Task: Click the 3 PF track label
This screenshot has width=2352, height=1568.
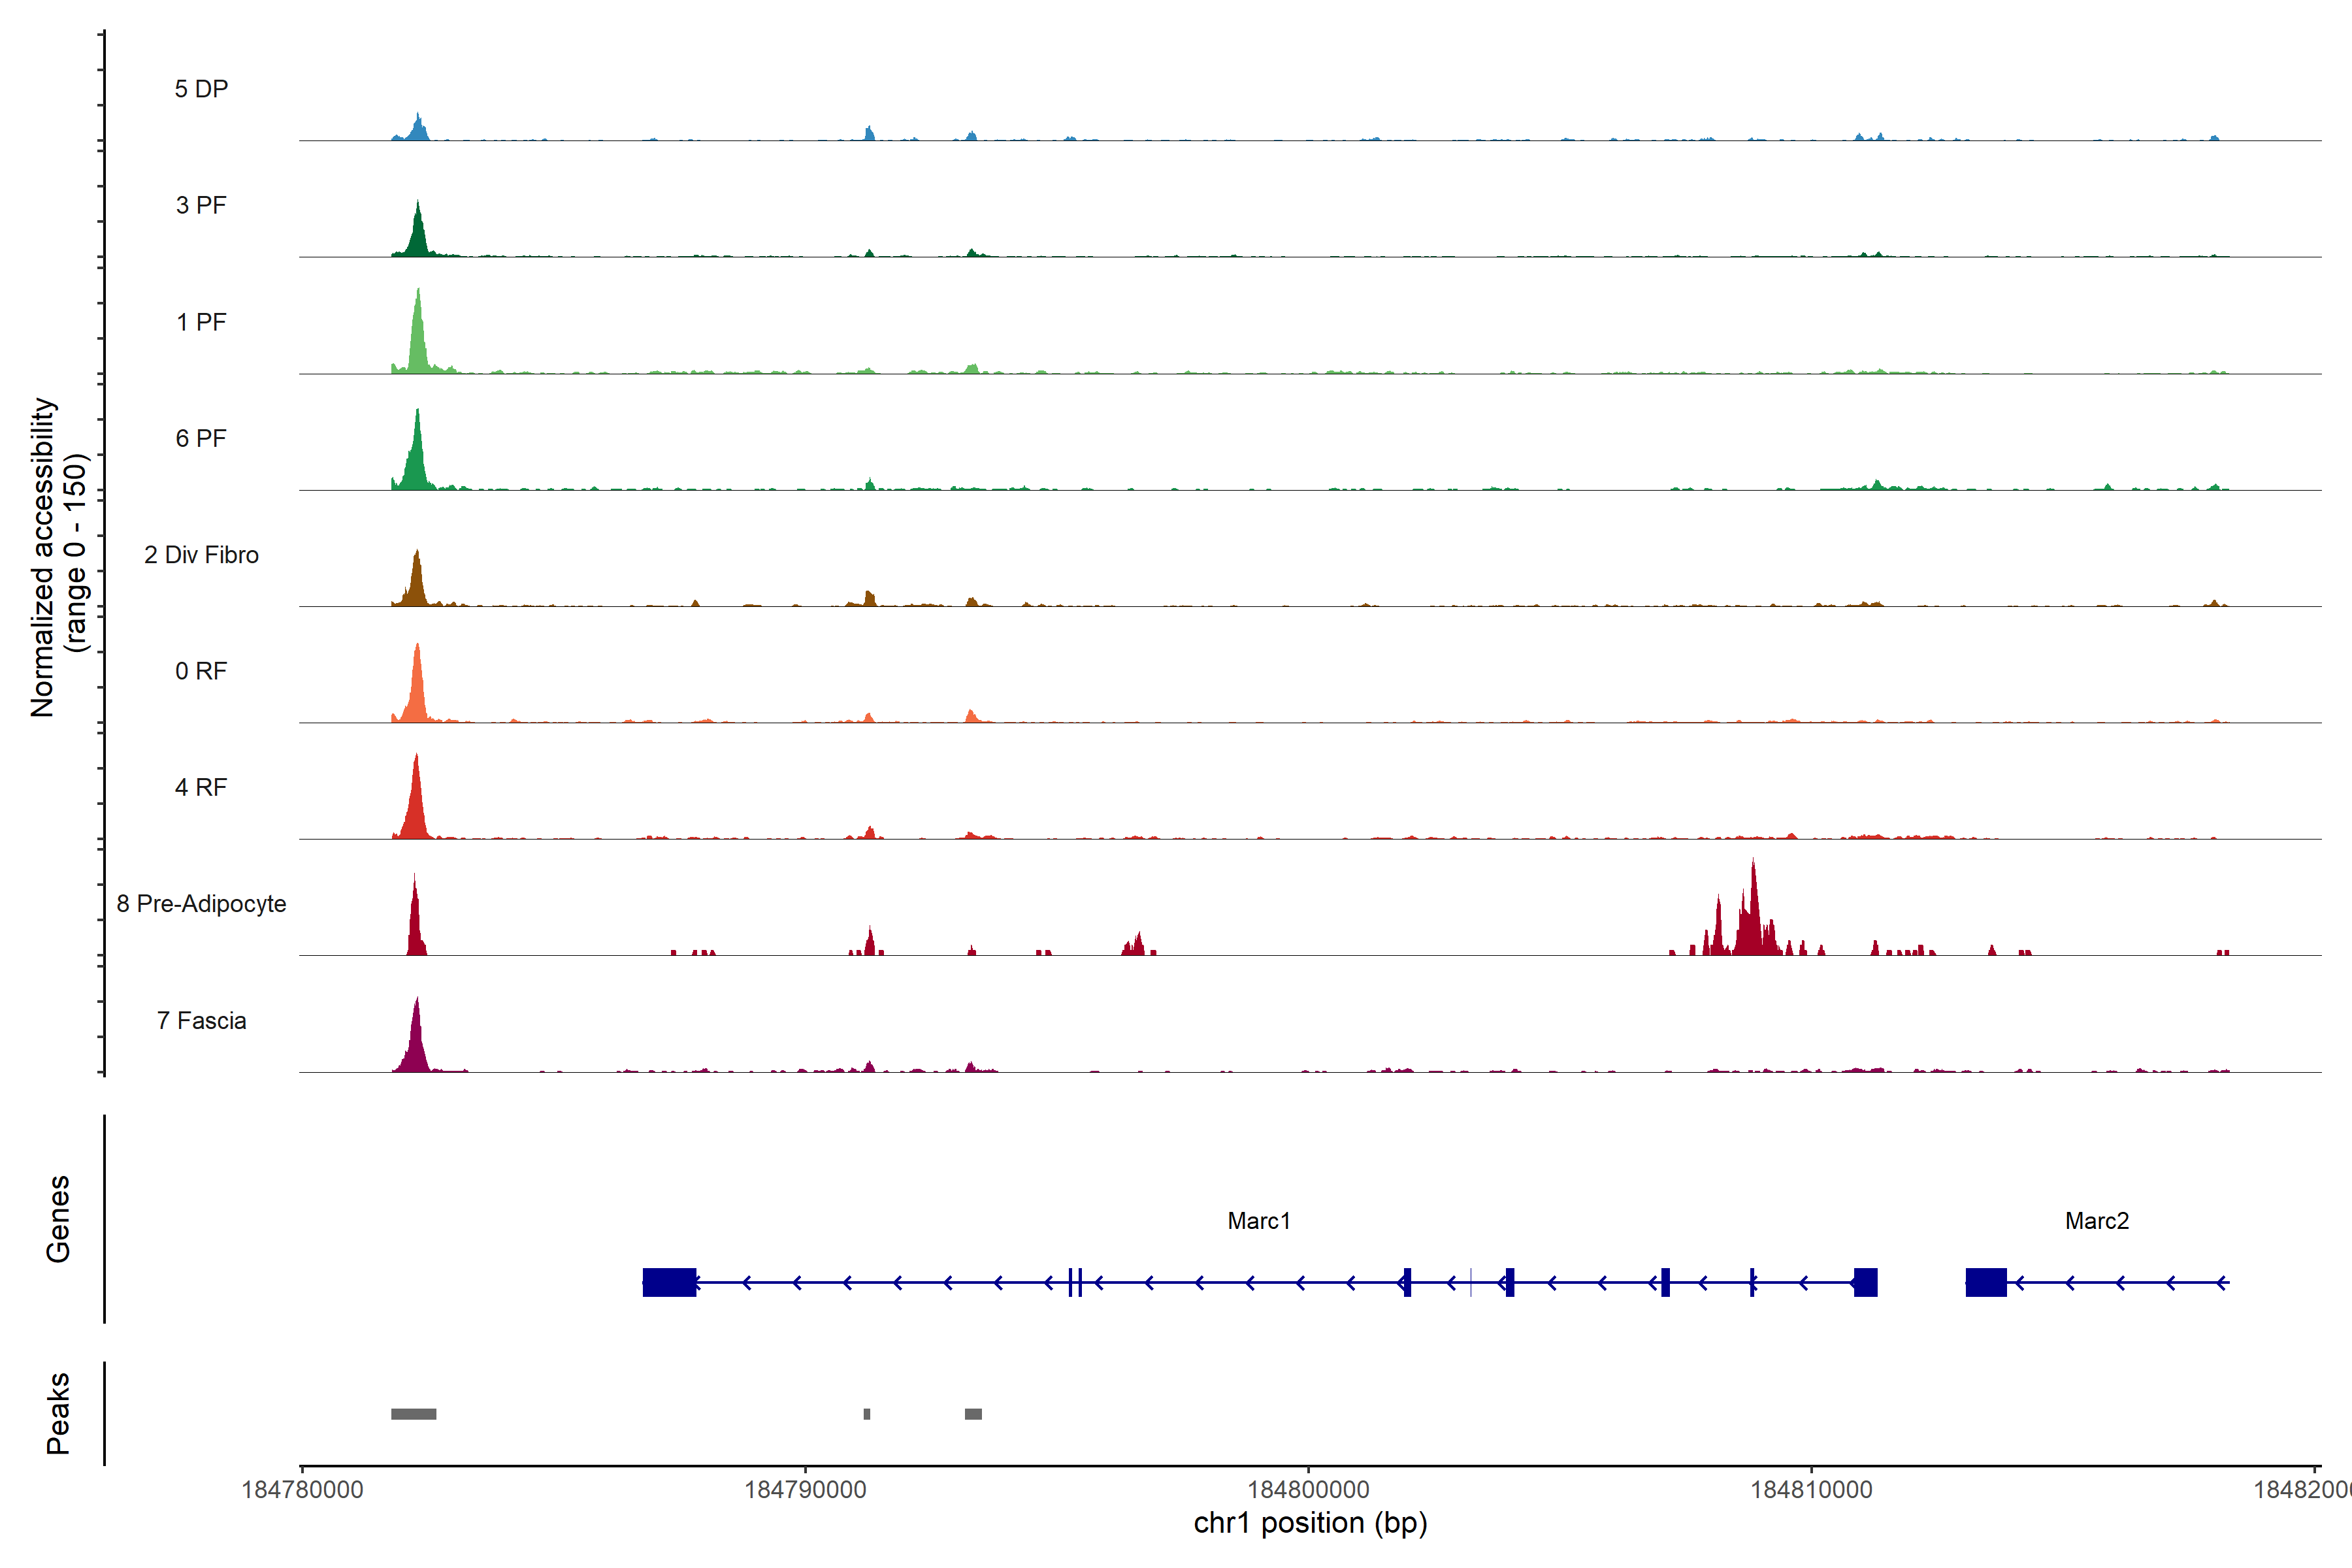Action: pos(201,205)
